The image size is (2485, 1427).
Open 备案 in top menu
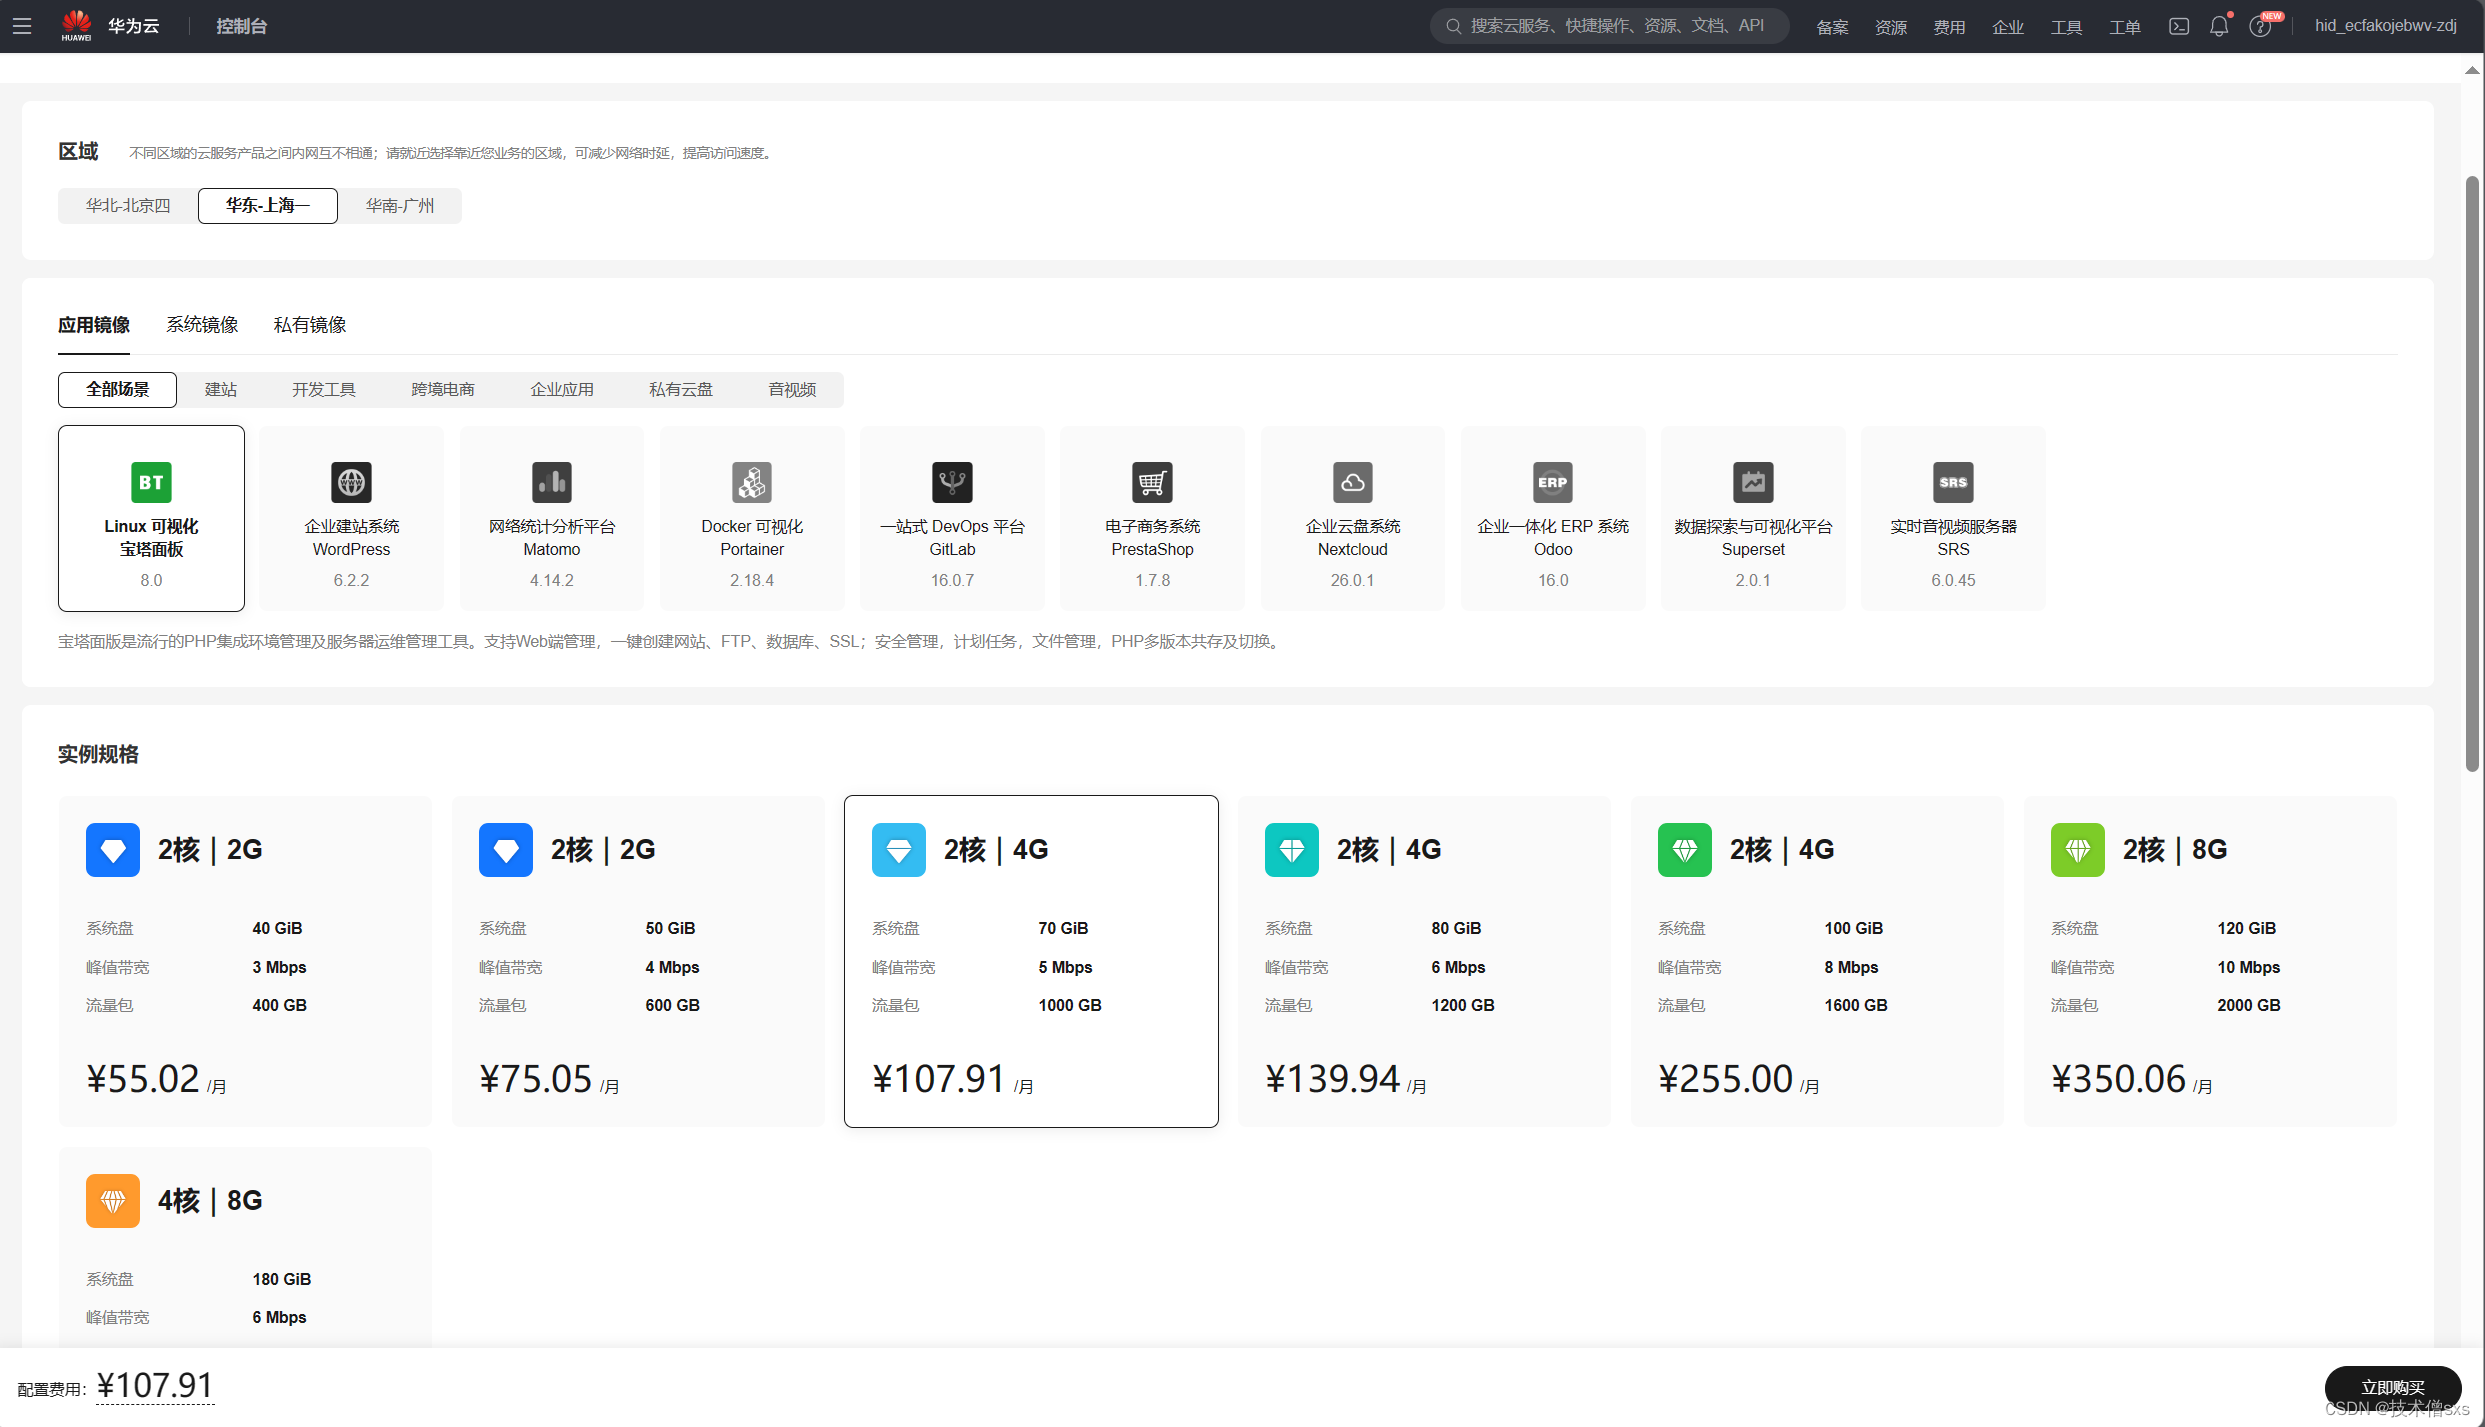[1832, 27]
